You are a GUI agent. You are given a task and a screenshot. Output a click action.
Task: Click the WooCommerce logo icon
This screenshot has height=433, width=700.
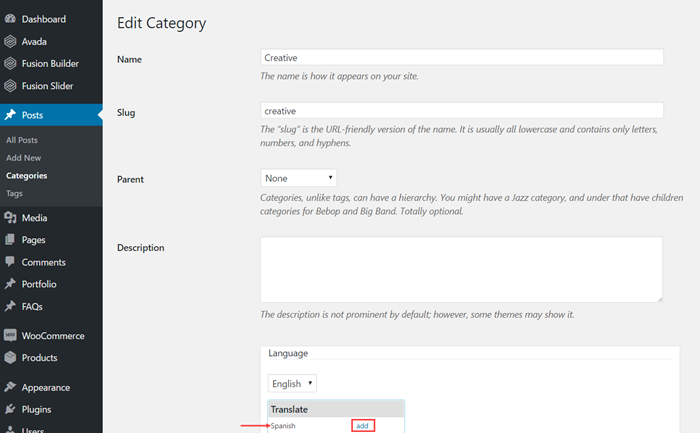click(x=10, y=335)
